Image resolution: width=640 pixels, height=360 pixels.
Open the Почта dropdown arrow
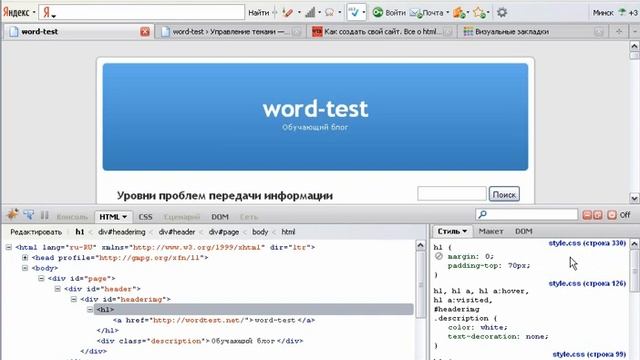point(447,13)
